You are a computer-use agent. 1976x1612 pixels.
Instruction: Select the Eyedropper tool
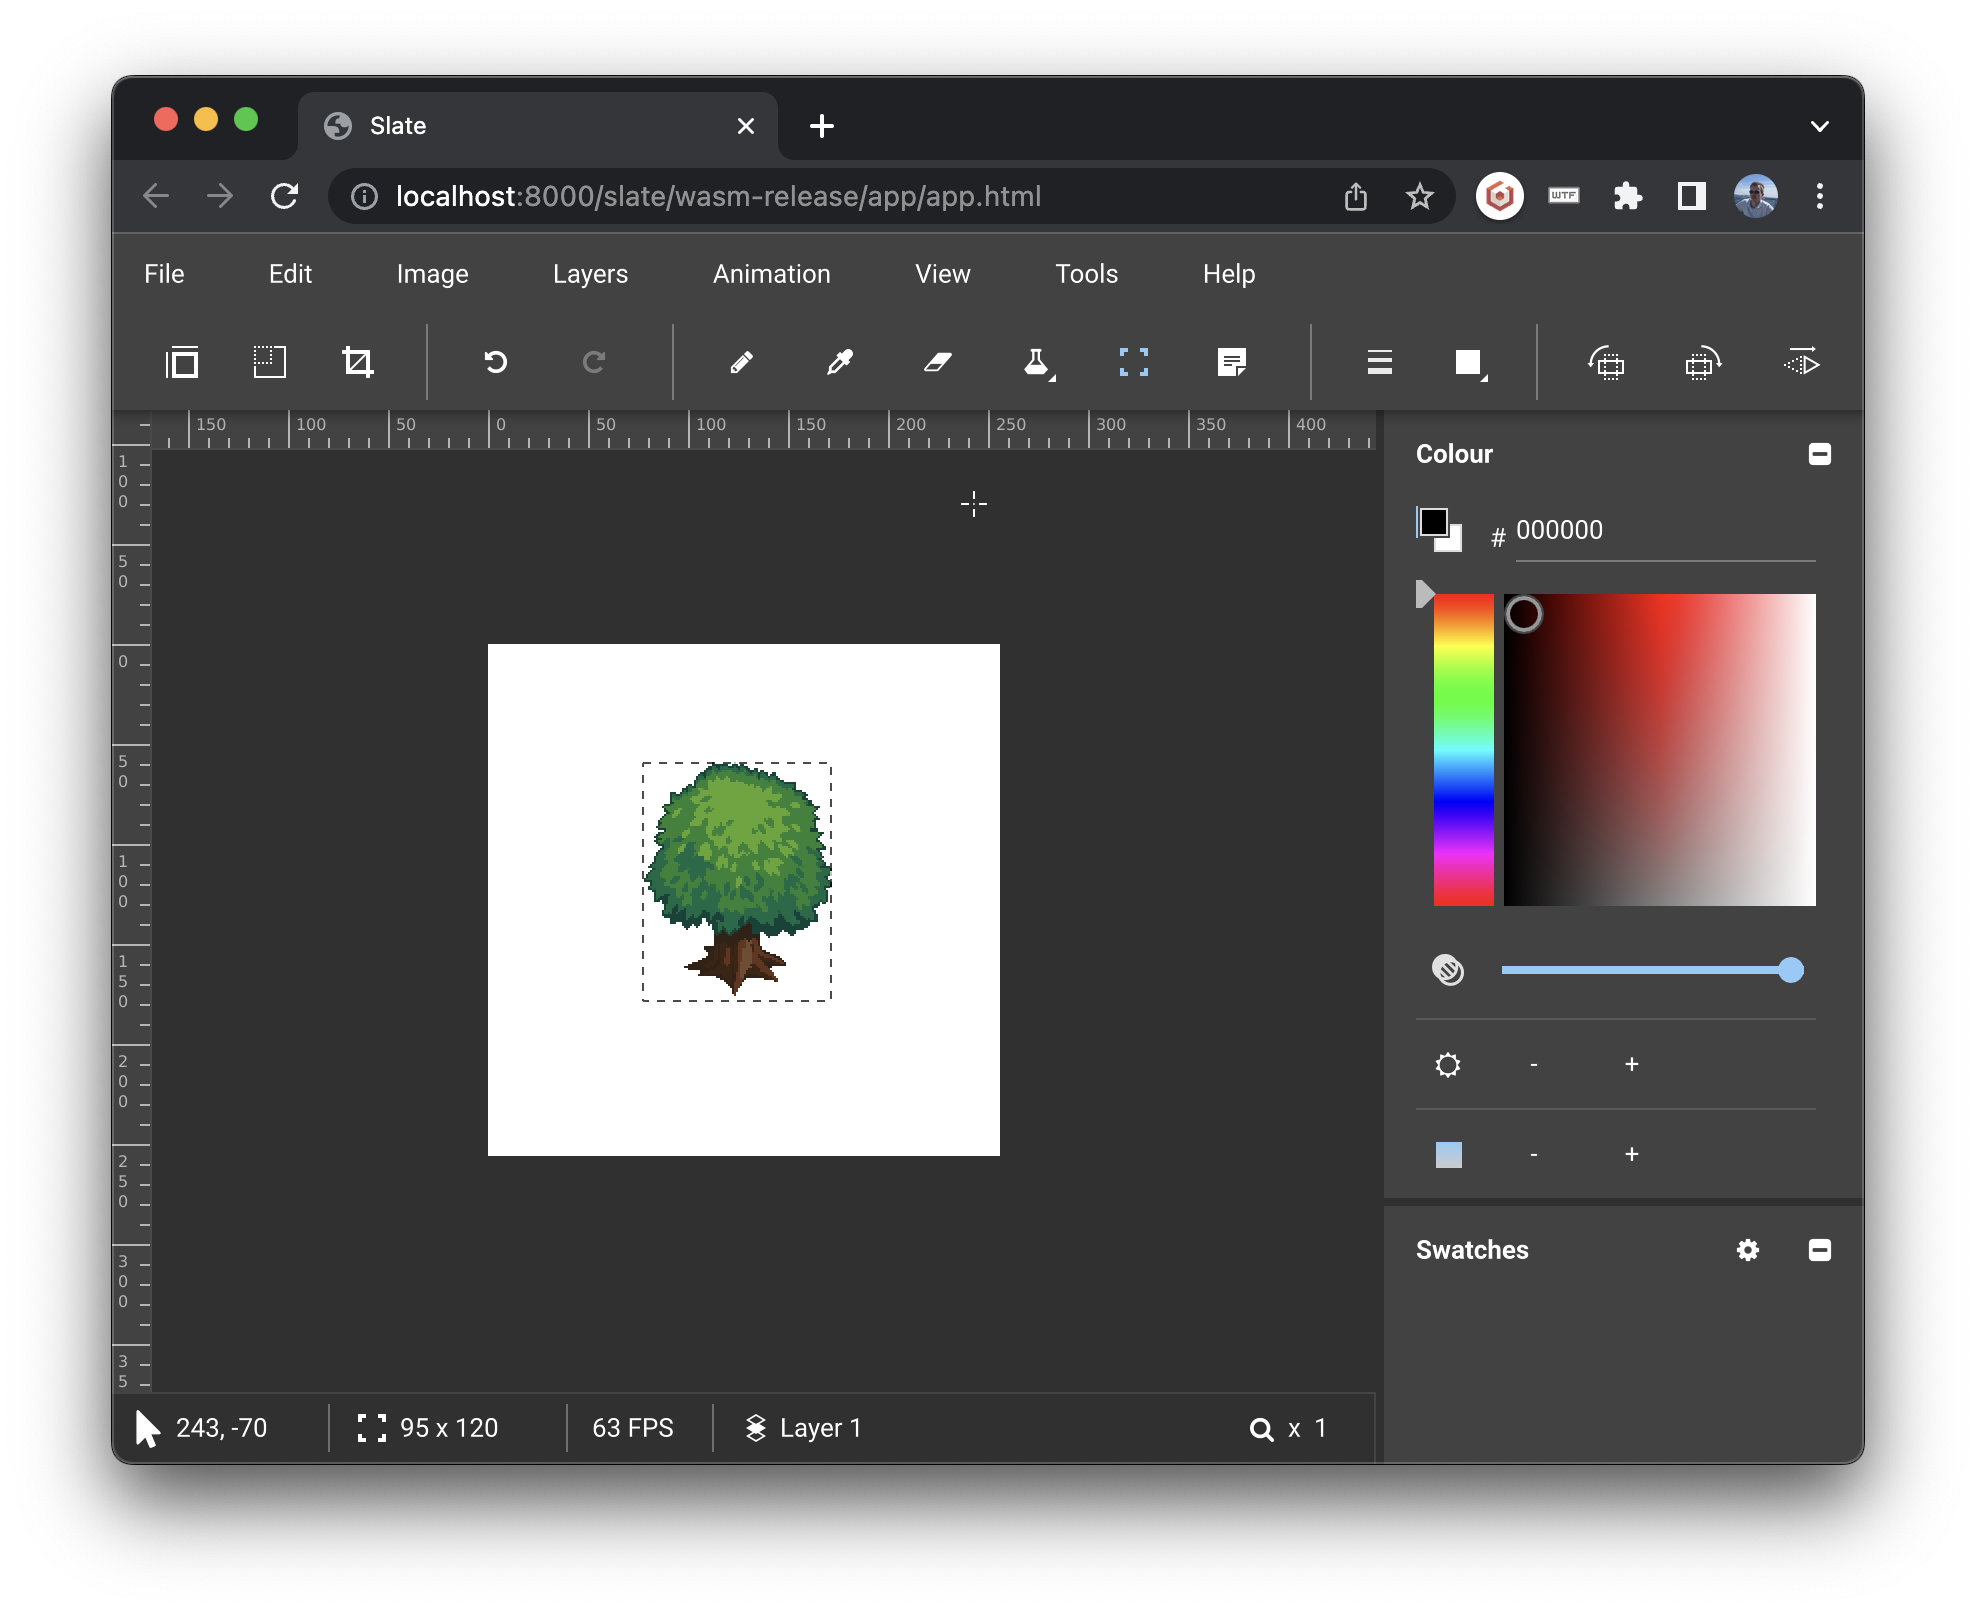click(x=840, y=362)
